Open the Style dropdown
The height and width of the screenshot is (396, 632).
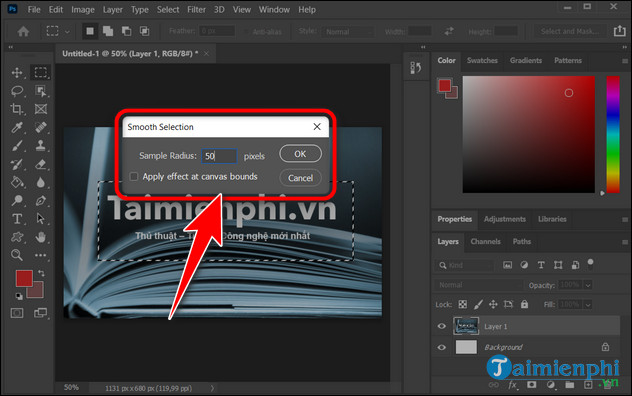point(347,31)
